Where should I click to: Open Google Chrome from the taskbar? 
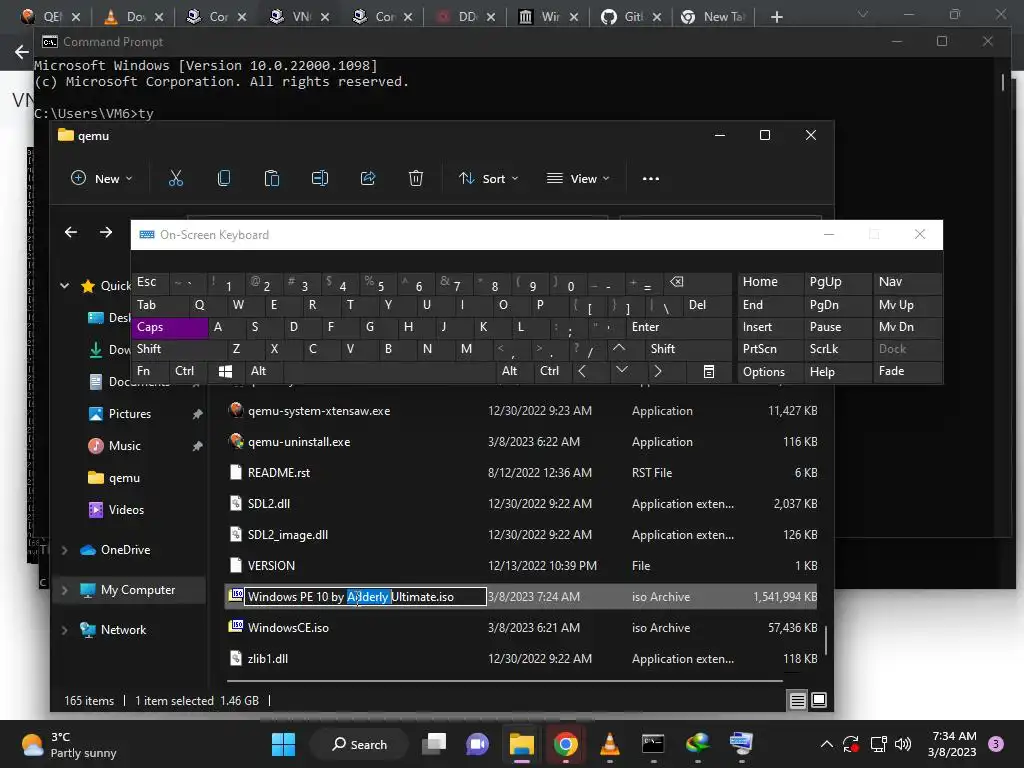566,744
